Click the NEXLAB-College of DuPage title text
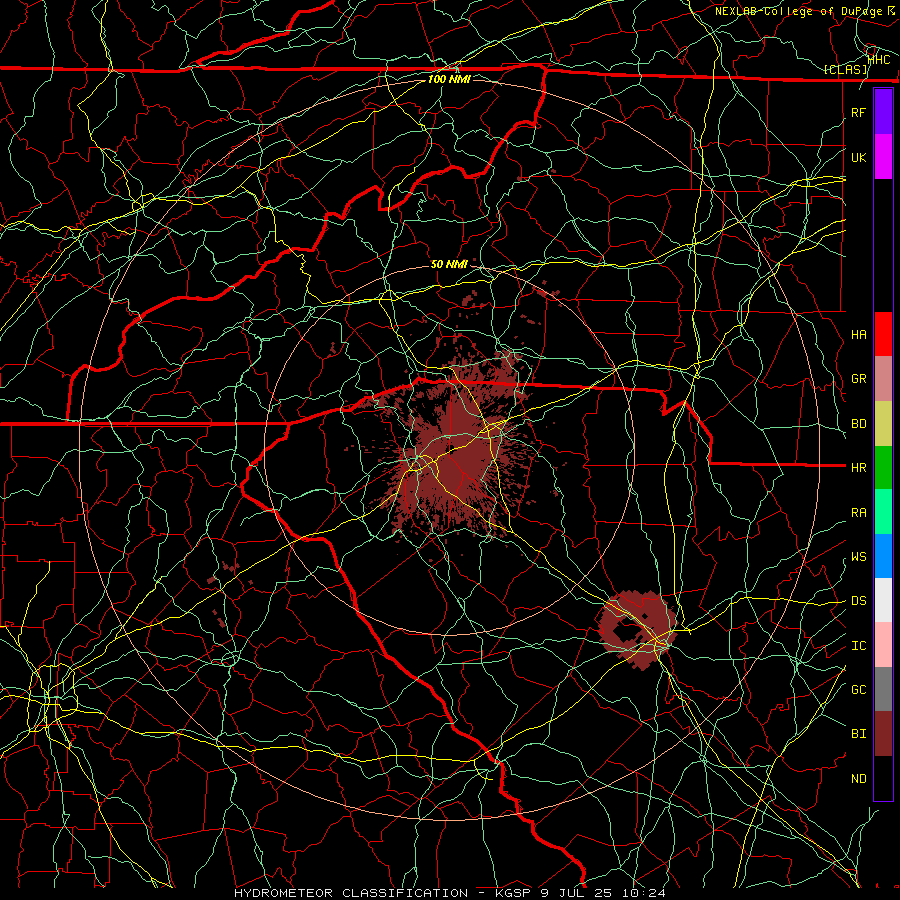The height and width of the screenshot is (900, 900). (x=801, y=11)
